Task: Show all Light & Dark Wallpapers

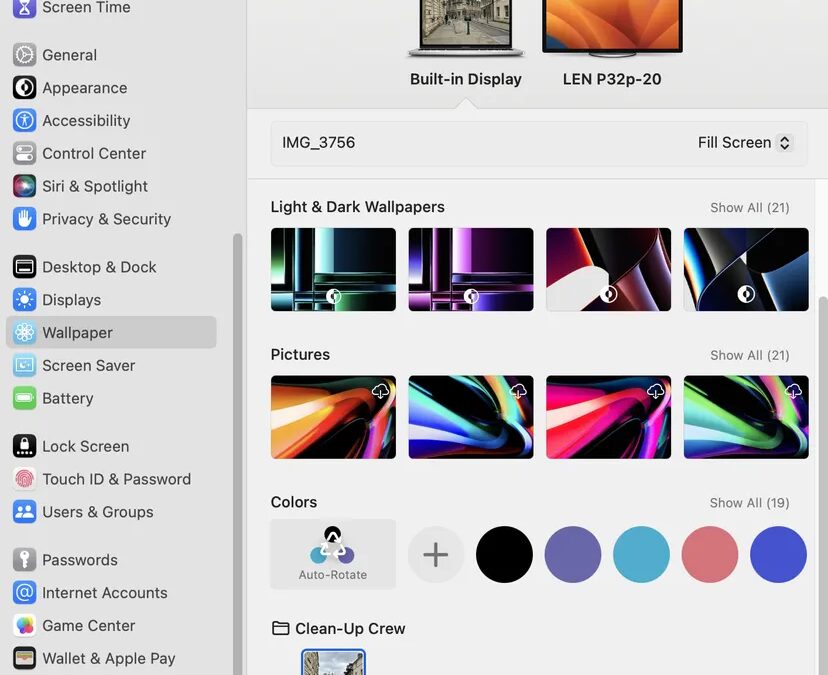Action: pos(749,208)
